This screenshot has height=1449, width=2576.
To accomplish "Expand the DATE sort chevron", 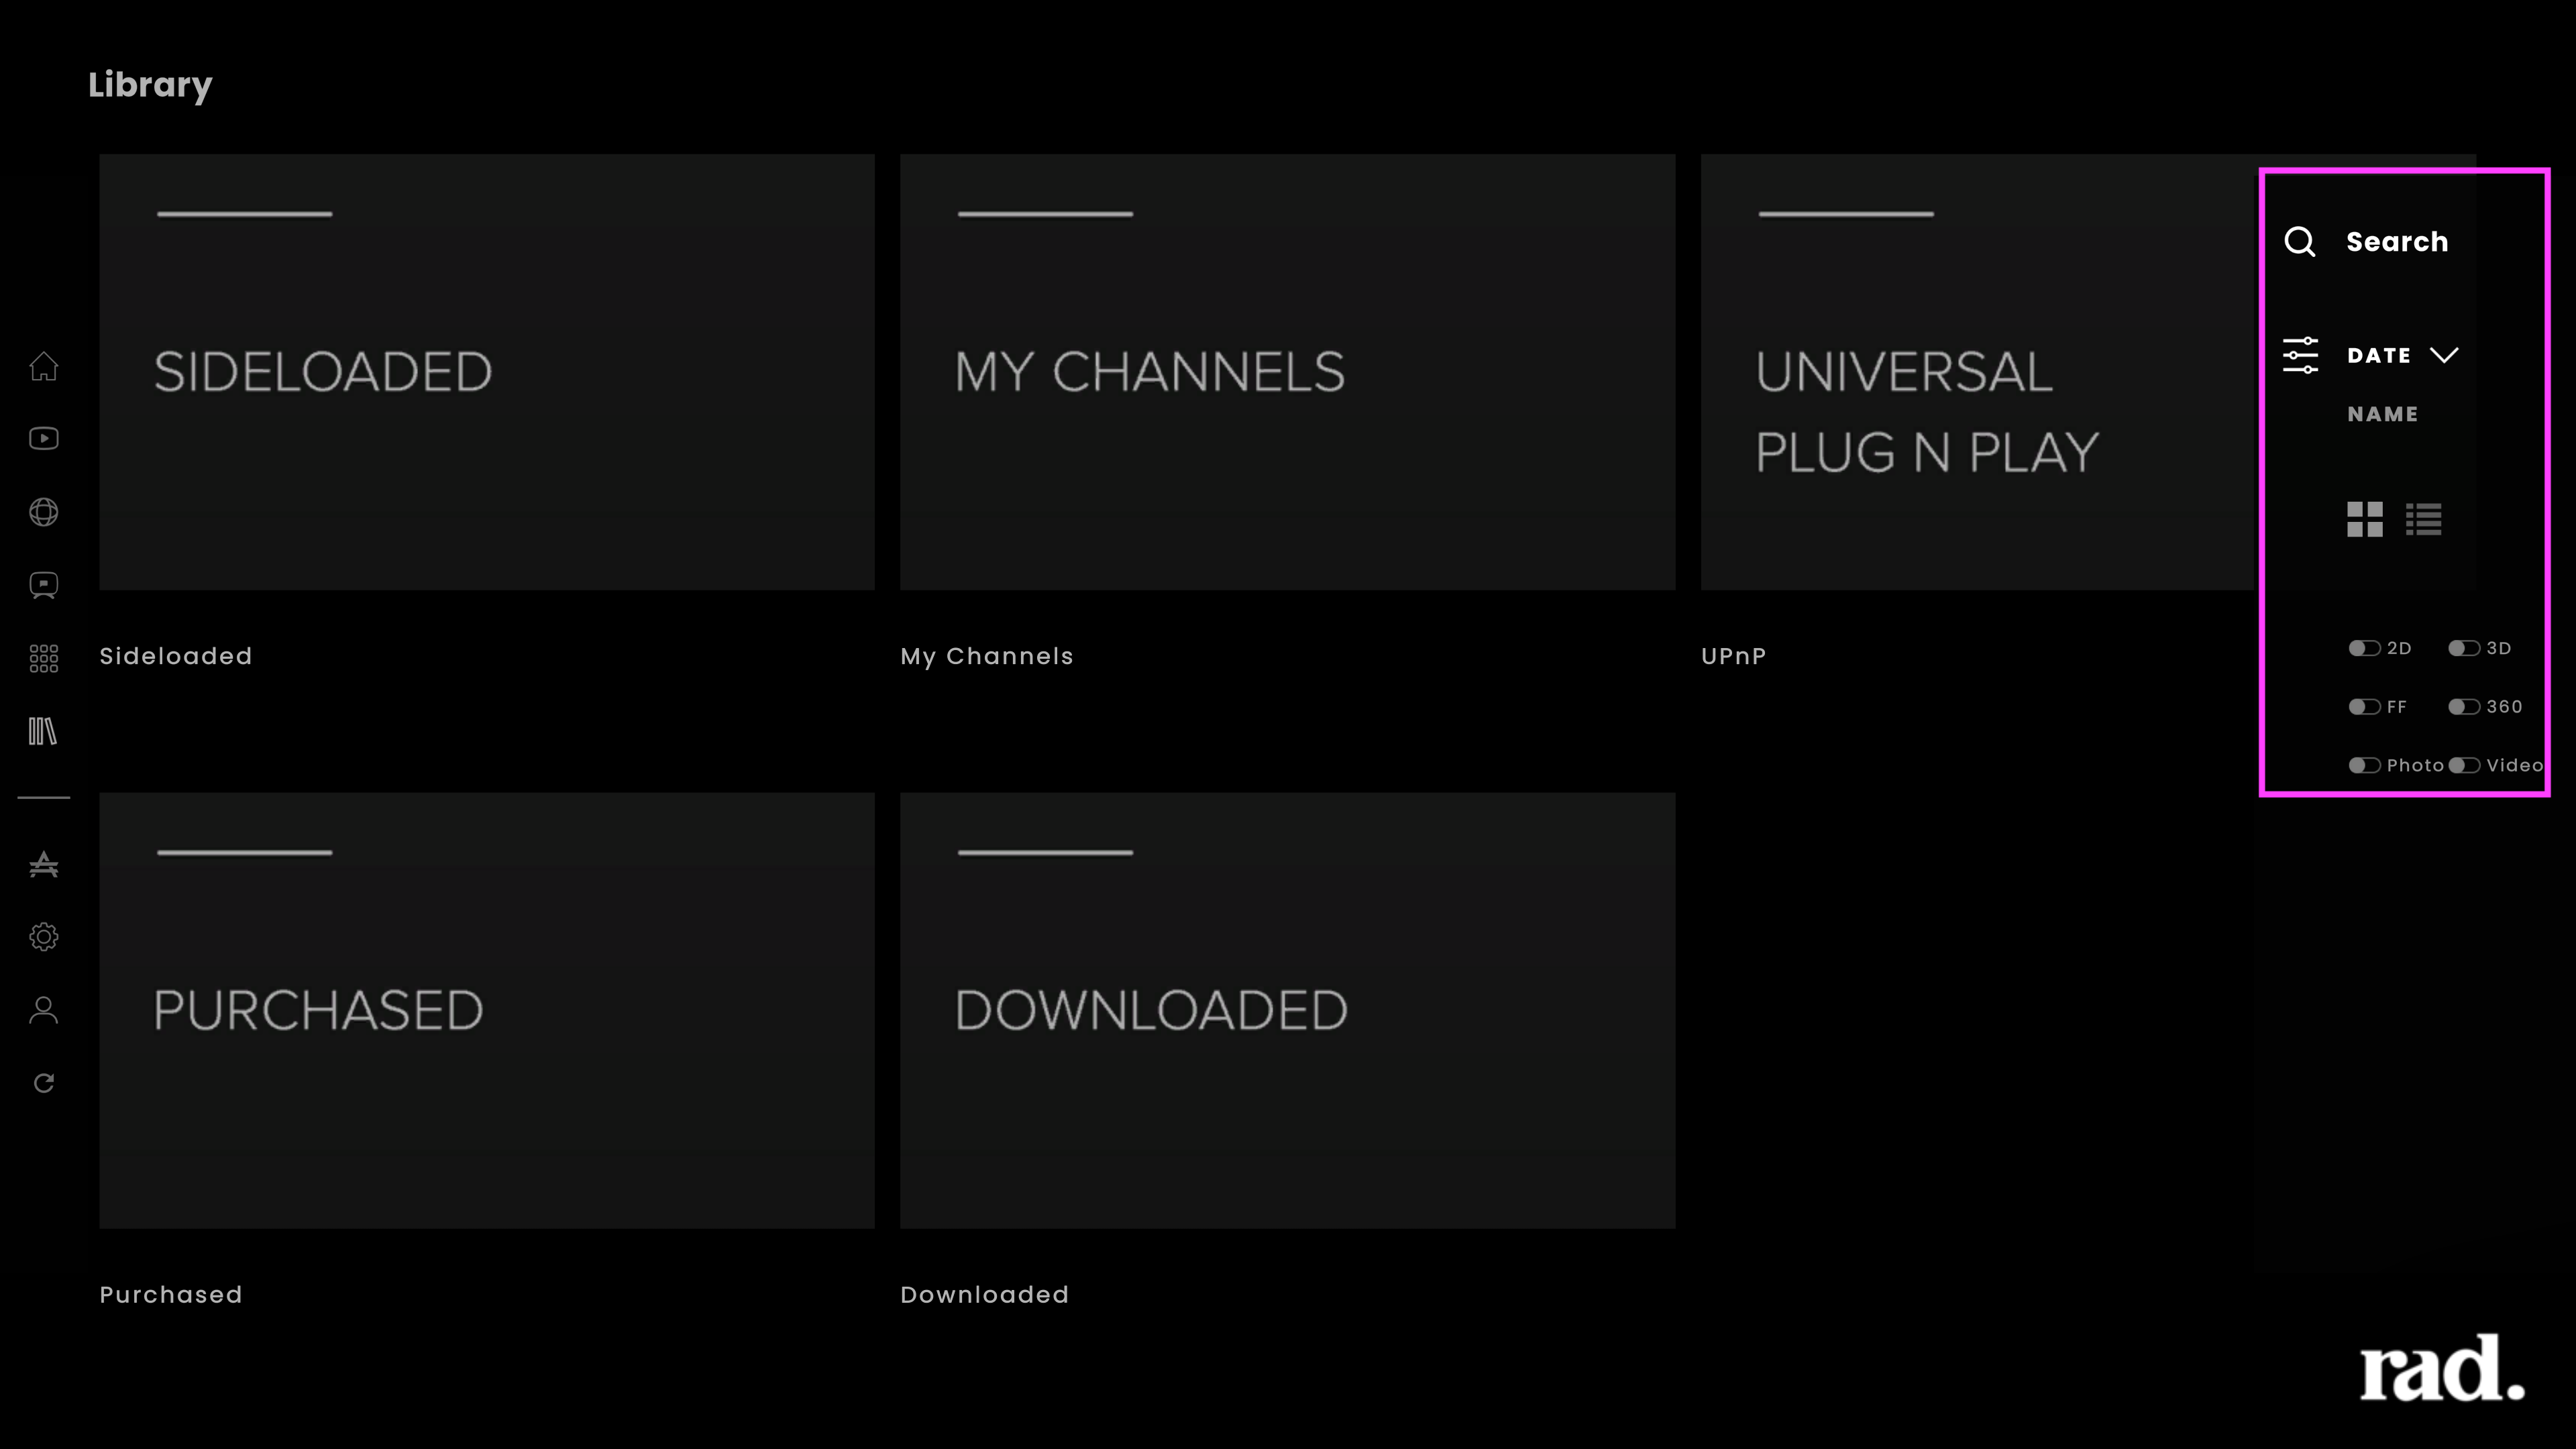I will (2444, 355).
